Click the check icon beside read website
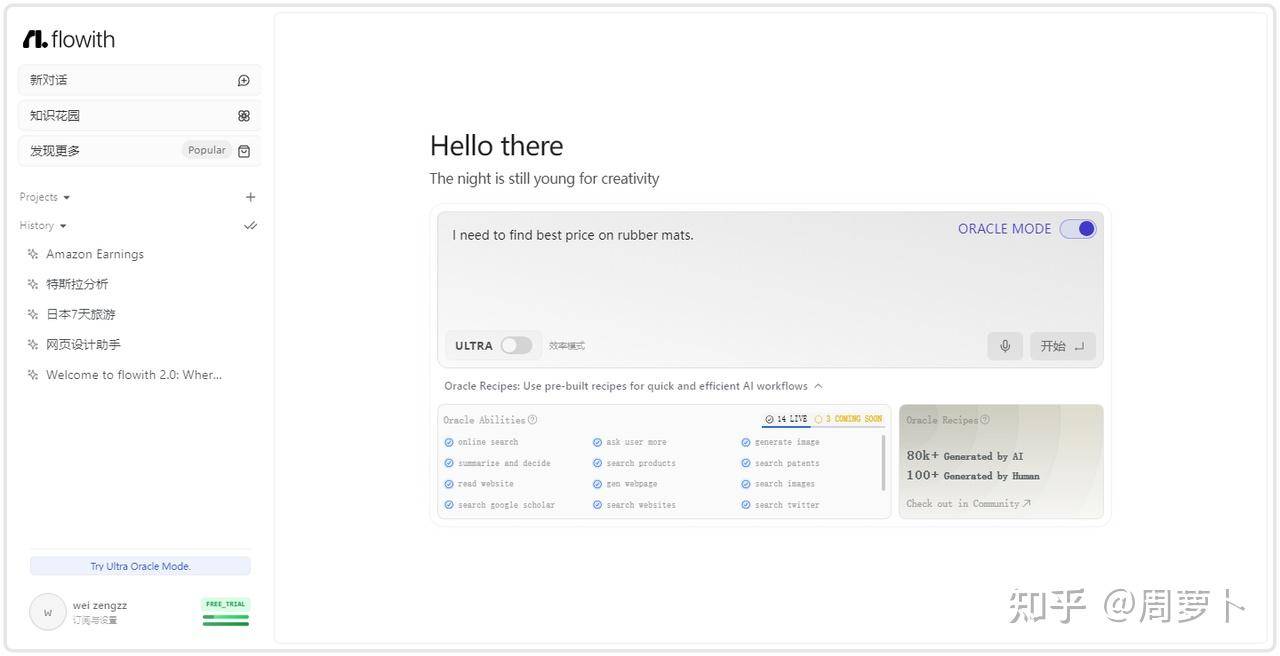The image size is (1280, 656). tap(449, 484)
